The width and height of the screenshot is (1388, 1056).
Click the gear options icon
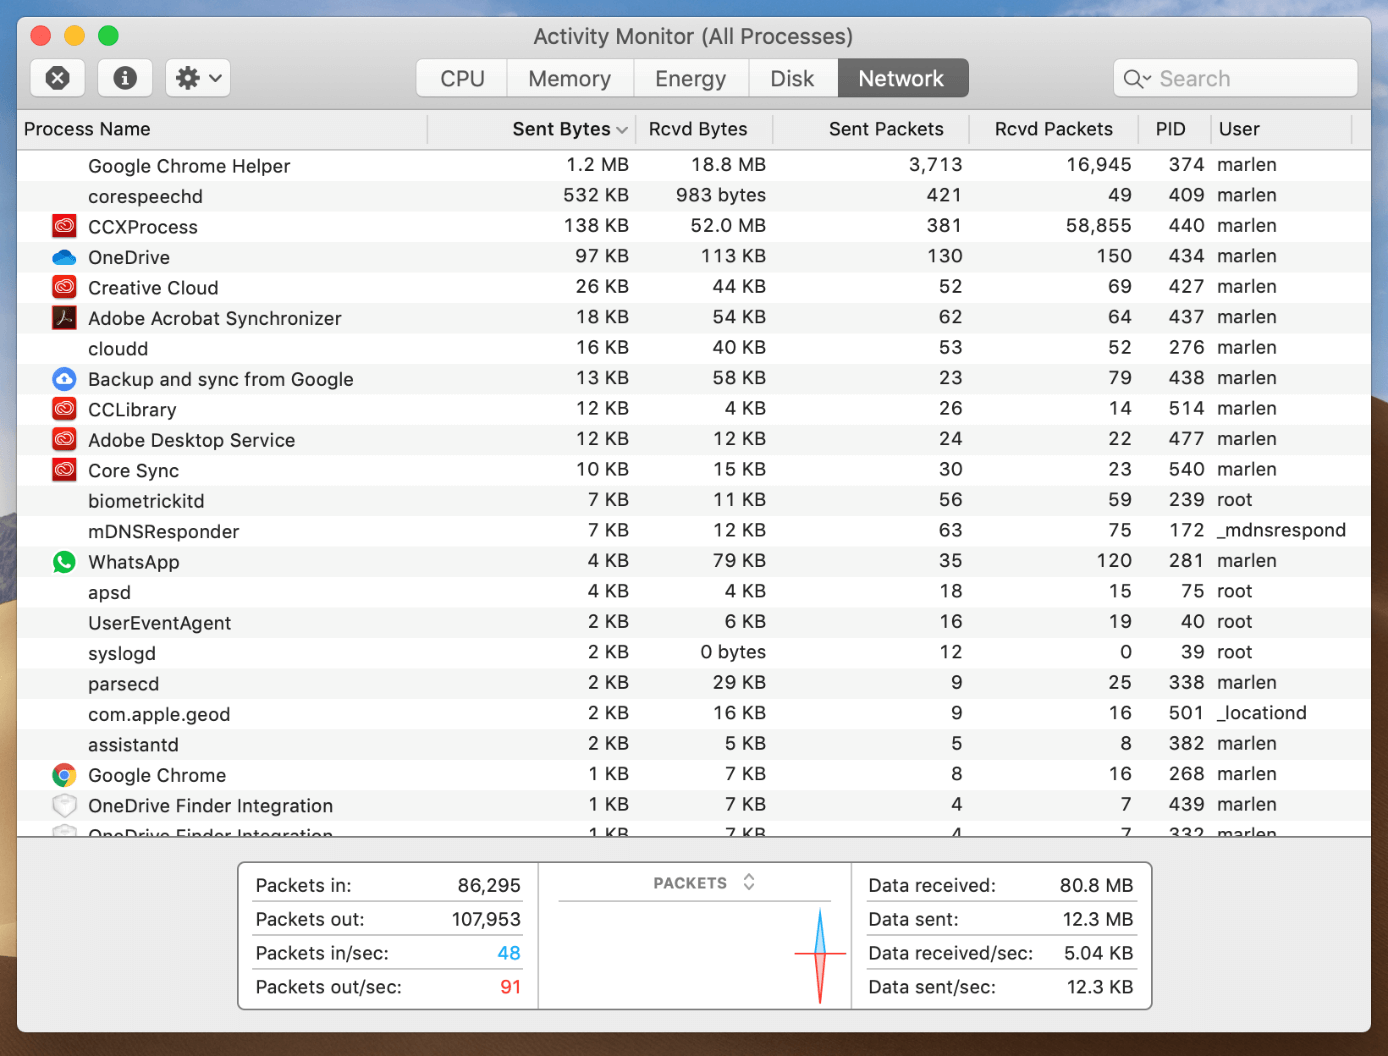click(x=188, y=77)
